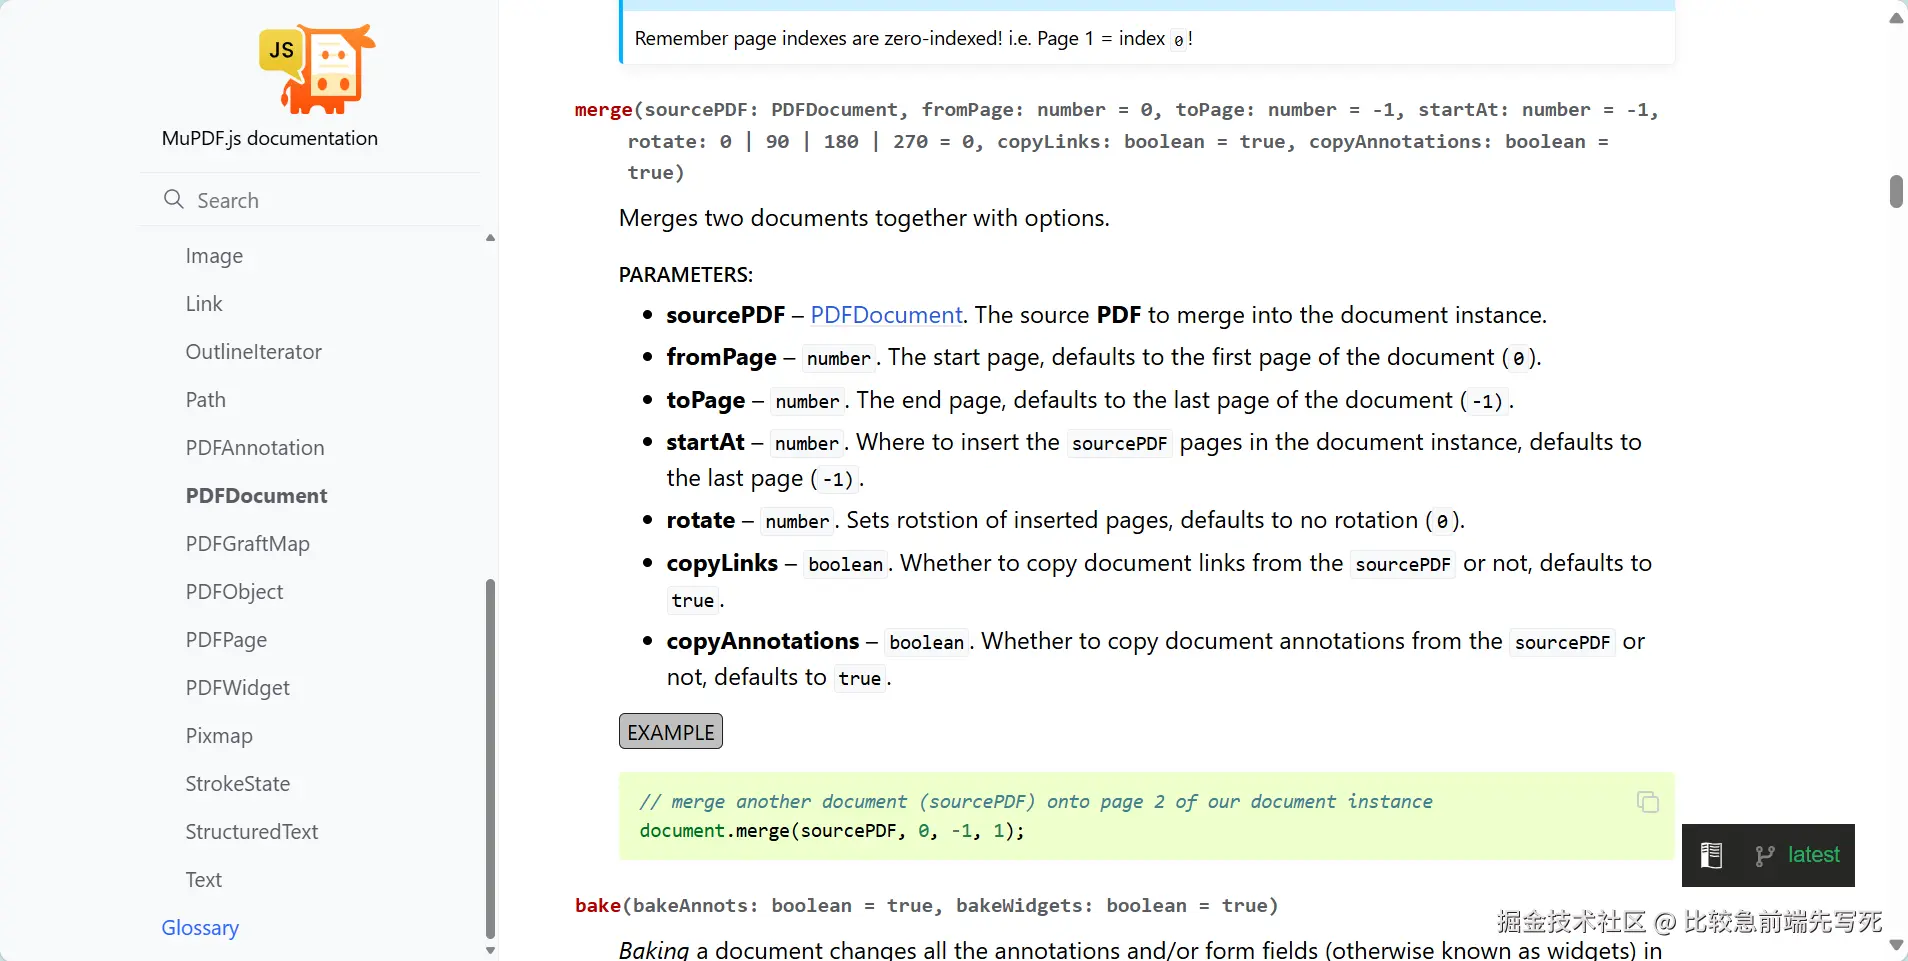
Task: Select Pixmap in sidebar
Action: coord(219,736)
